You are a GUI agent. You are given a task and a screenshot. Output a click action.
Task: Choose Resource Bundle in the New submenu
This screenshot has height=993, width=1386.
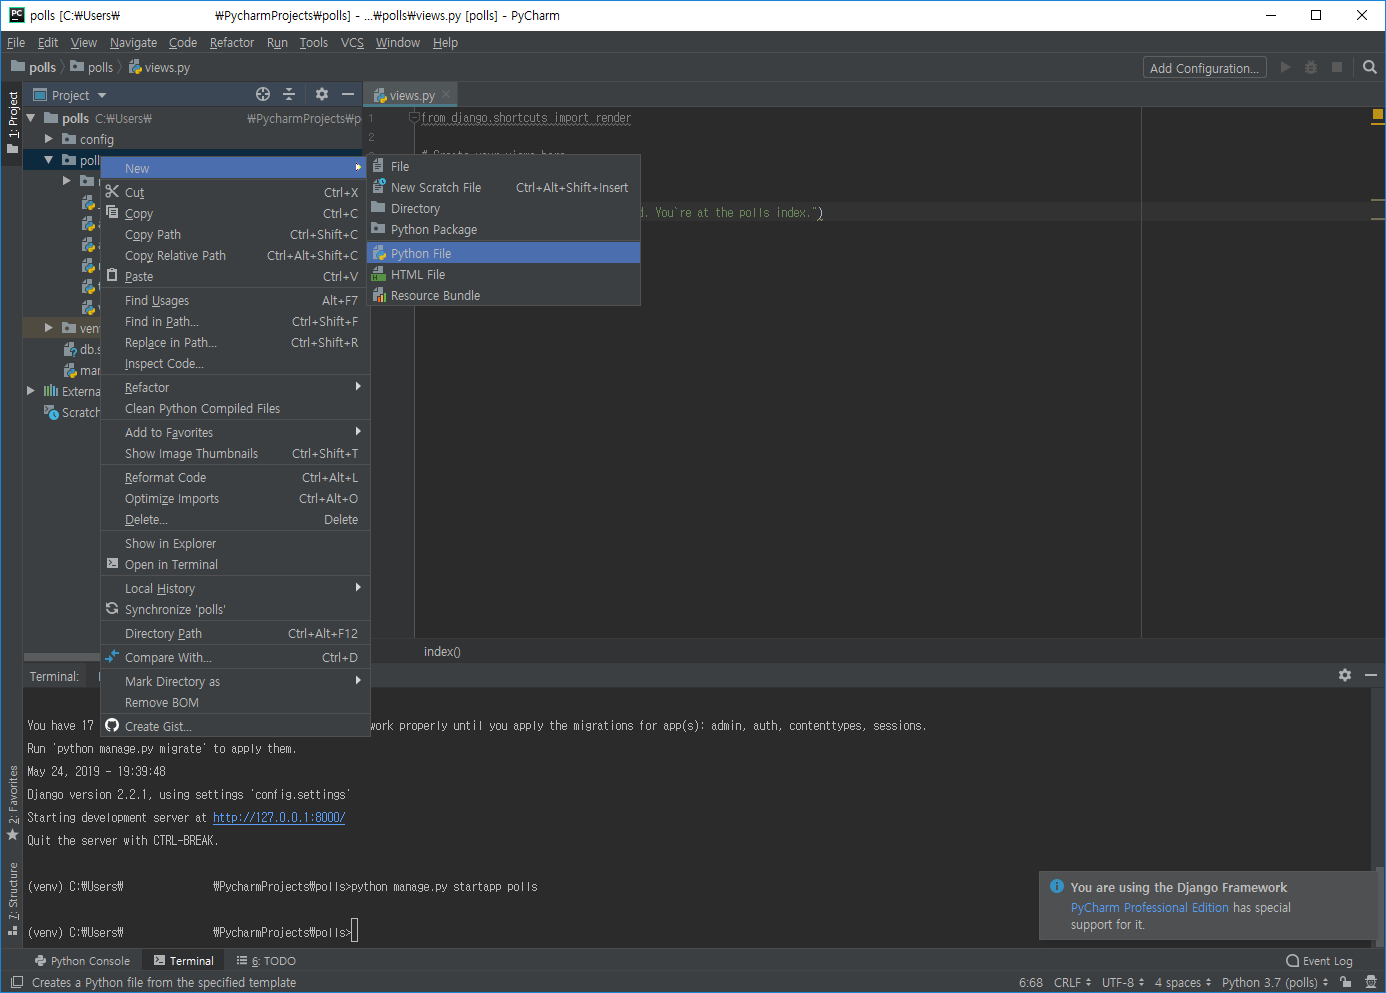[x=503, y=295]
